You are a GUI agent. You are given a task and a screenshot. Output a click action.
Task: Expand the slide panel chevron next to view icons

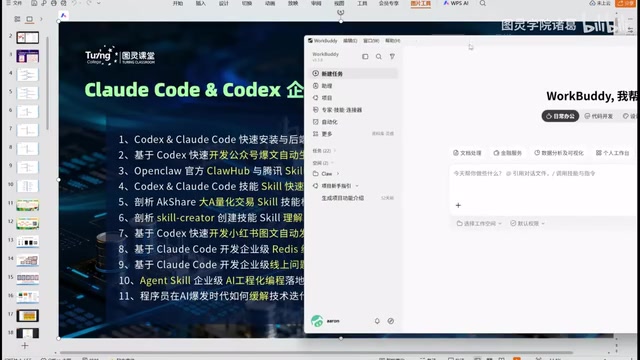[41, 19]
